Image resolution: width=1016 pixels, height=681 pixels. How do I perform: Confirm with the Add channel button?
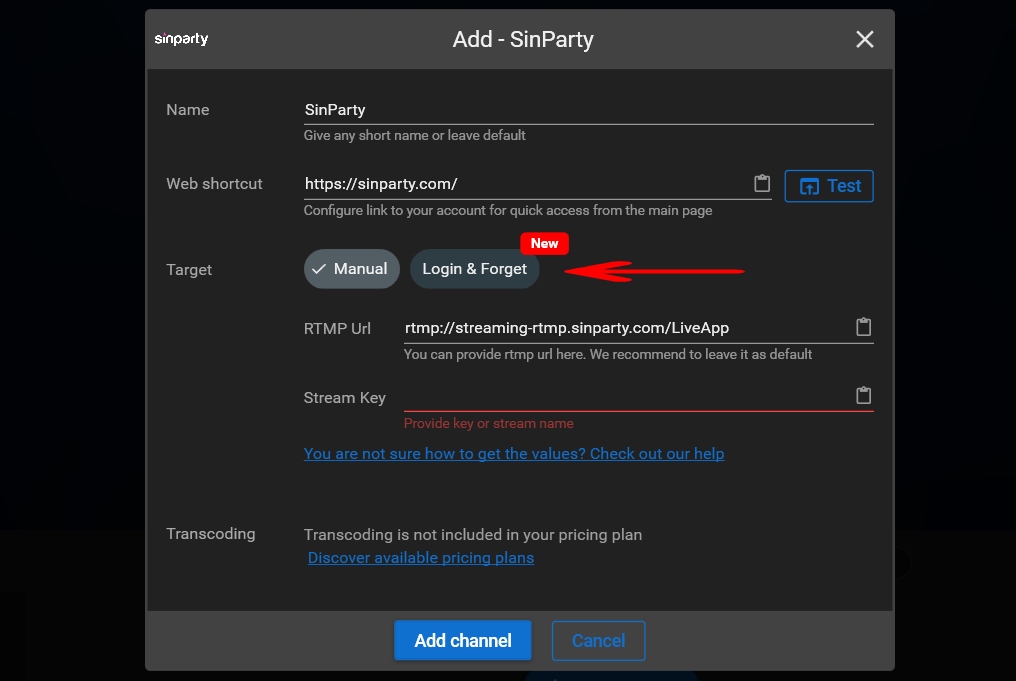click(x=463, y=640)
